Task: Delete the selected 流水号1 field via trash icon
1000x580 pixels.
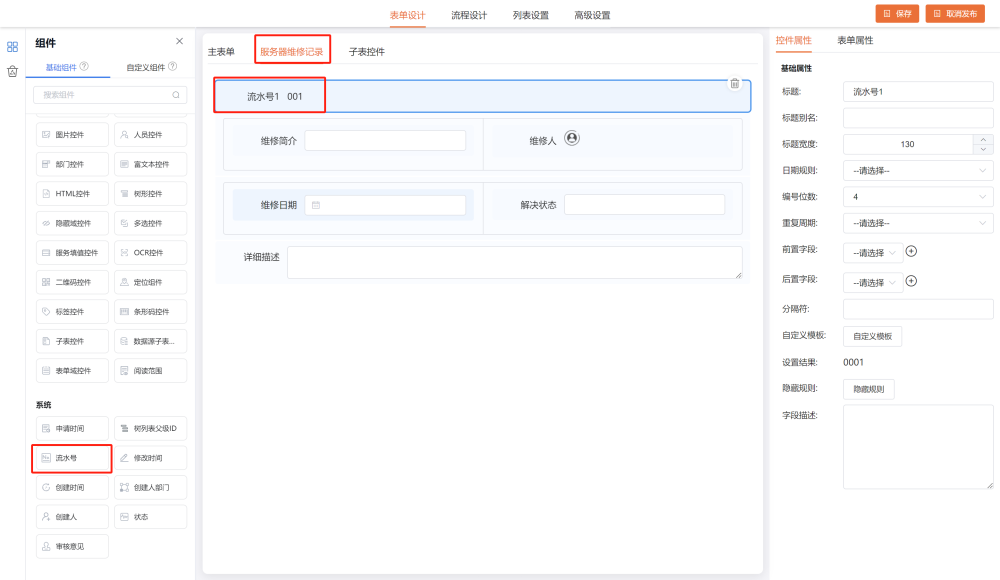Action: tap(735, 84)
